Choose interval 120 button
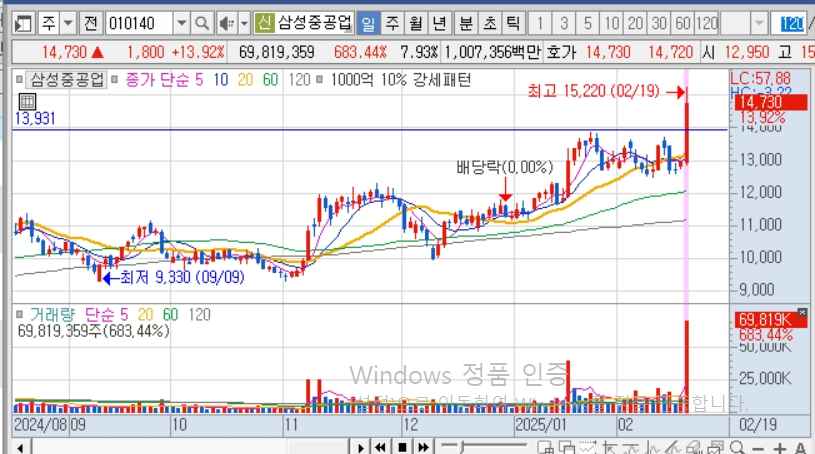815x454 pixels. (707, 23)
